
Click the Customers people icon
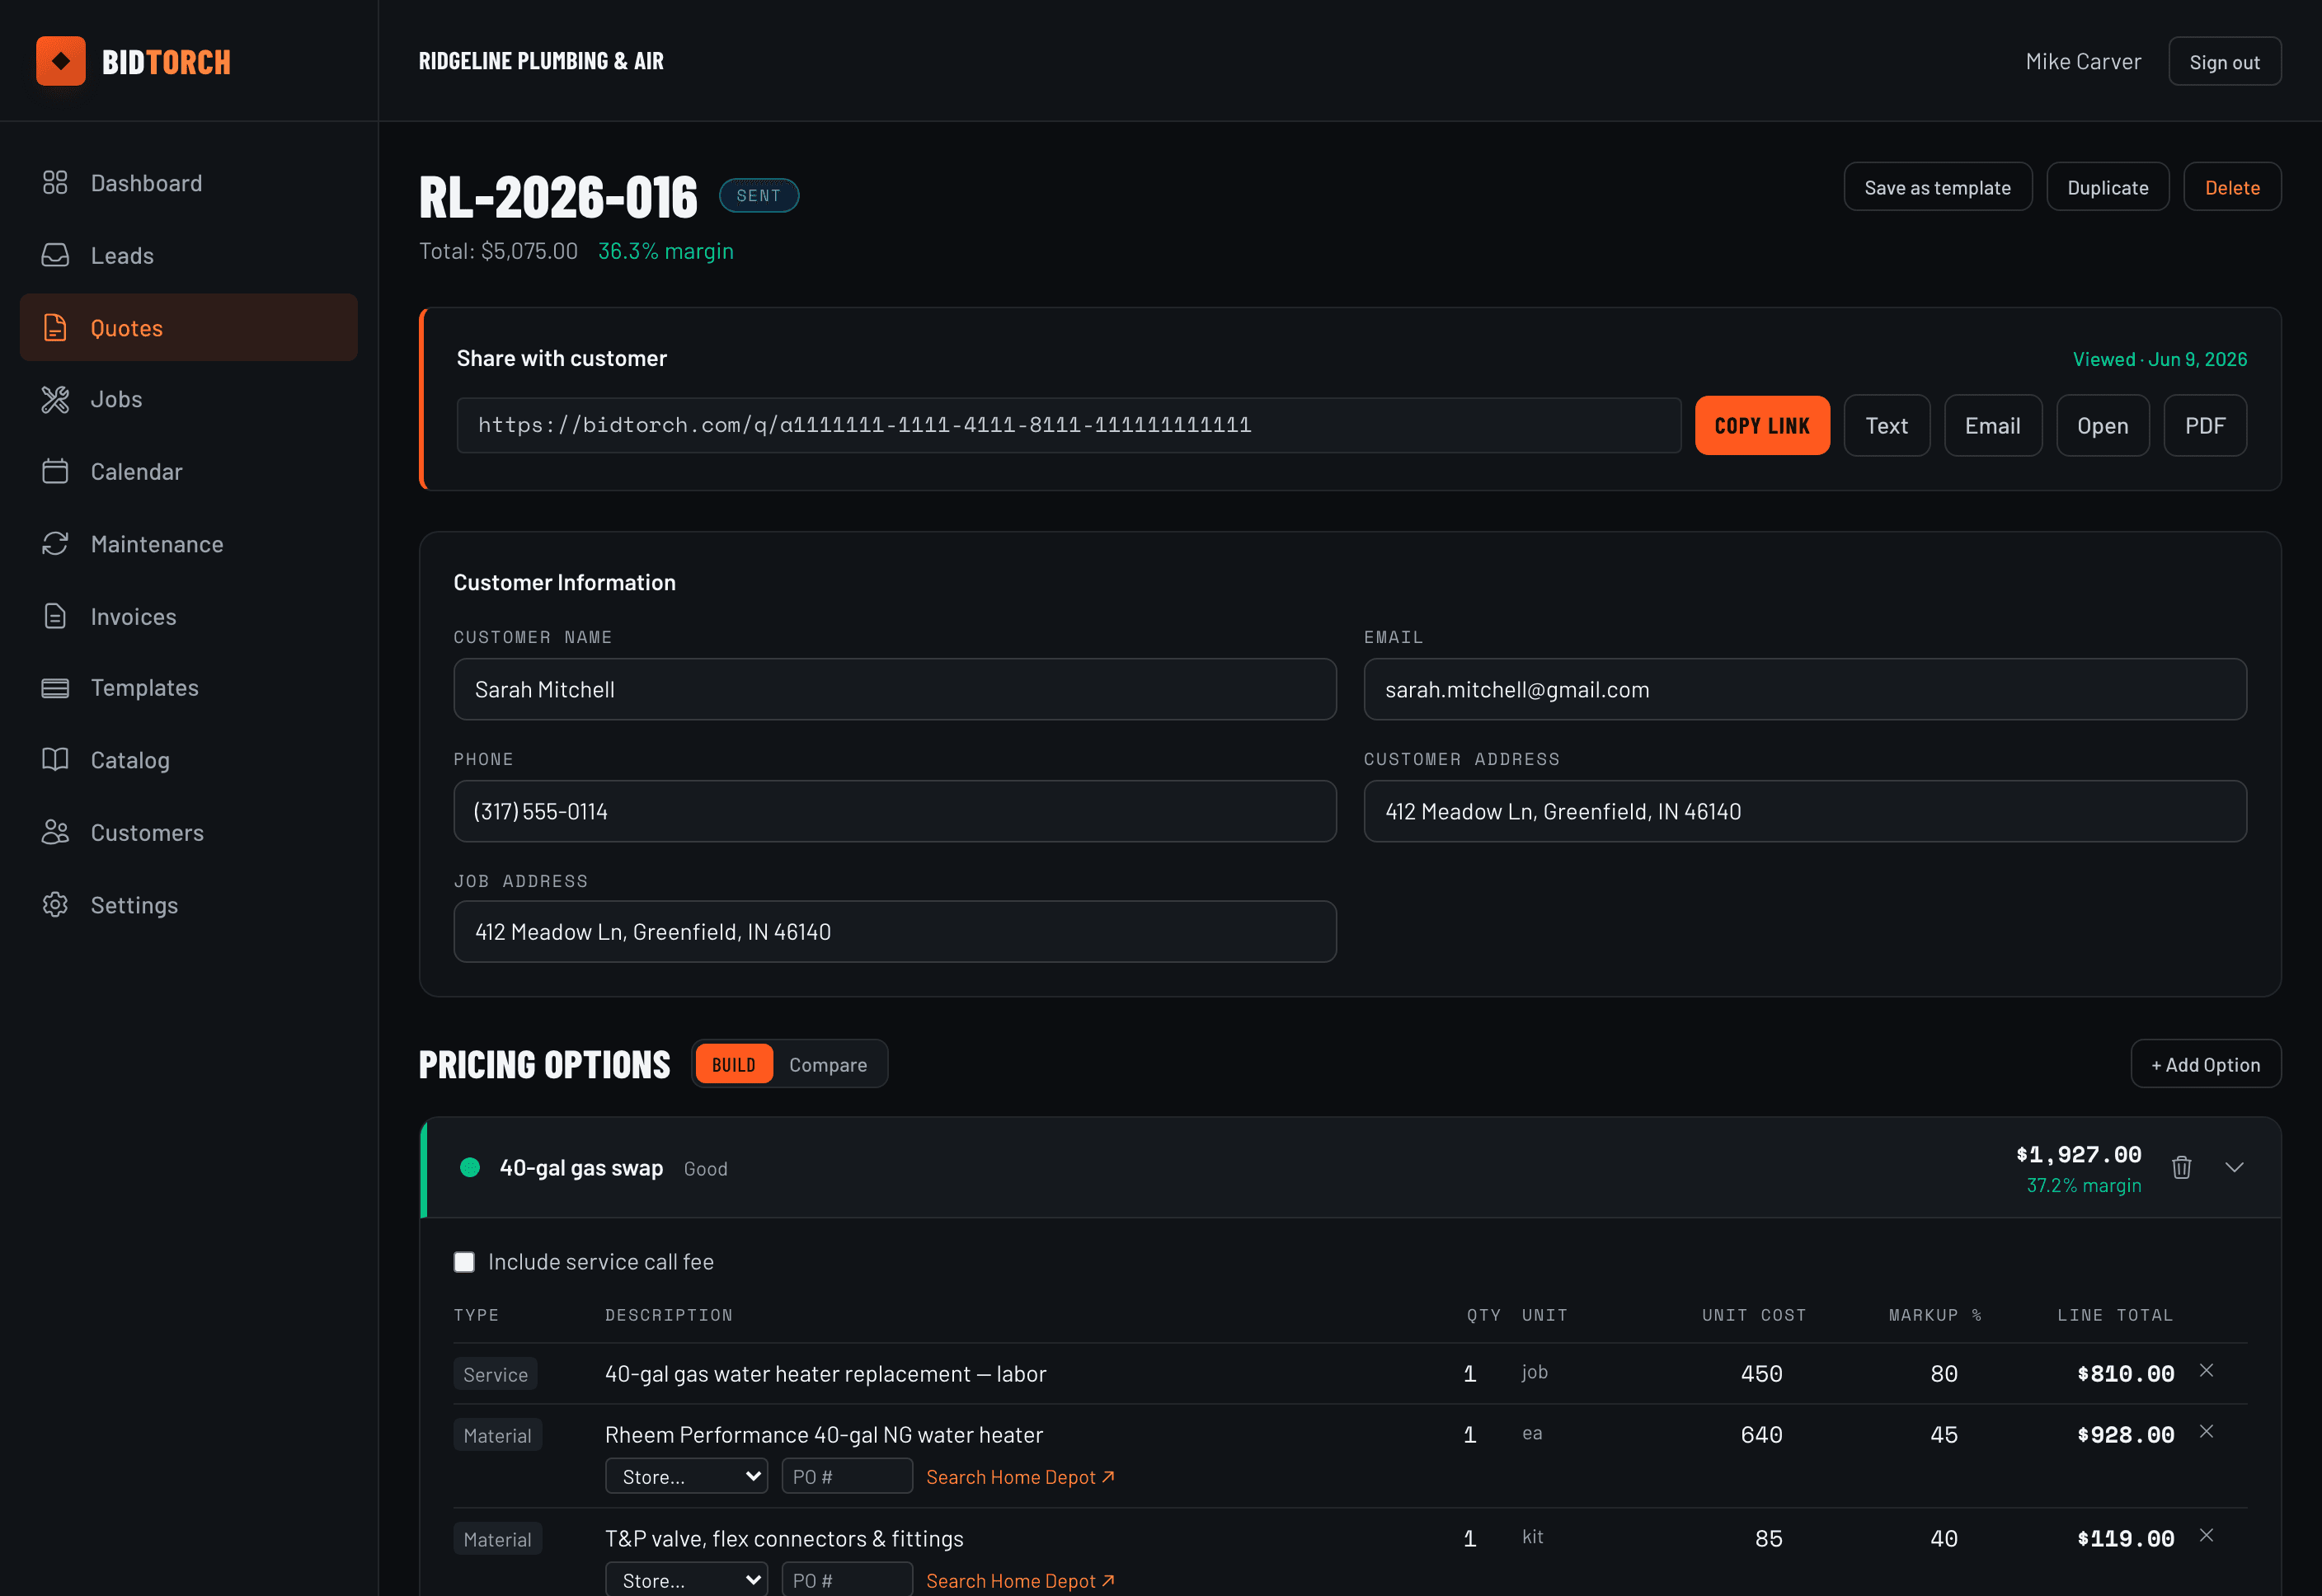55,832
